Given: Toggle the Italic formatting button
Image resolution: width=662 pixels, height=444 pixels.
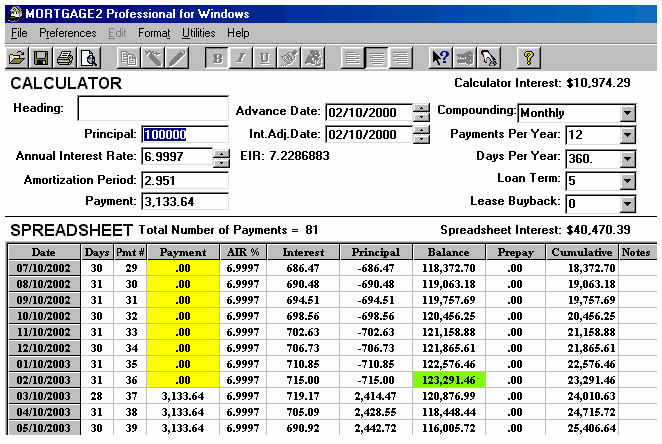Looking at the screenshot, I should (x=241, y=57).
